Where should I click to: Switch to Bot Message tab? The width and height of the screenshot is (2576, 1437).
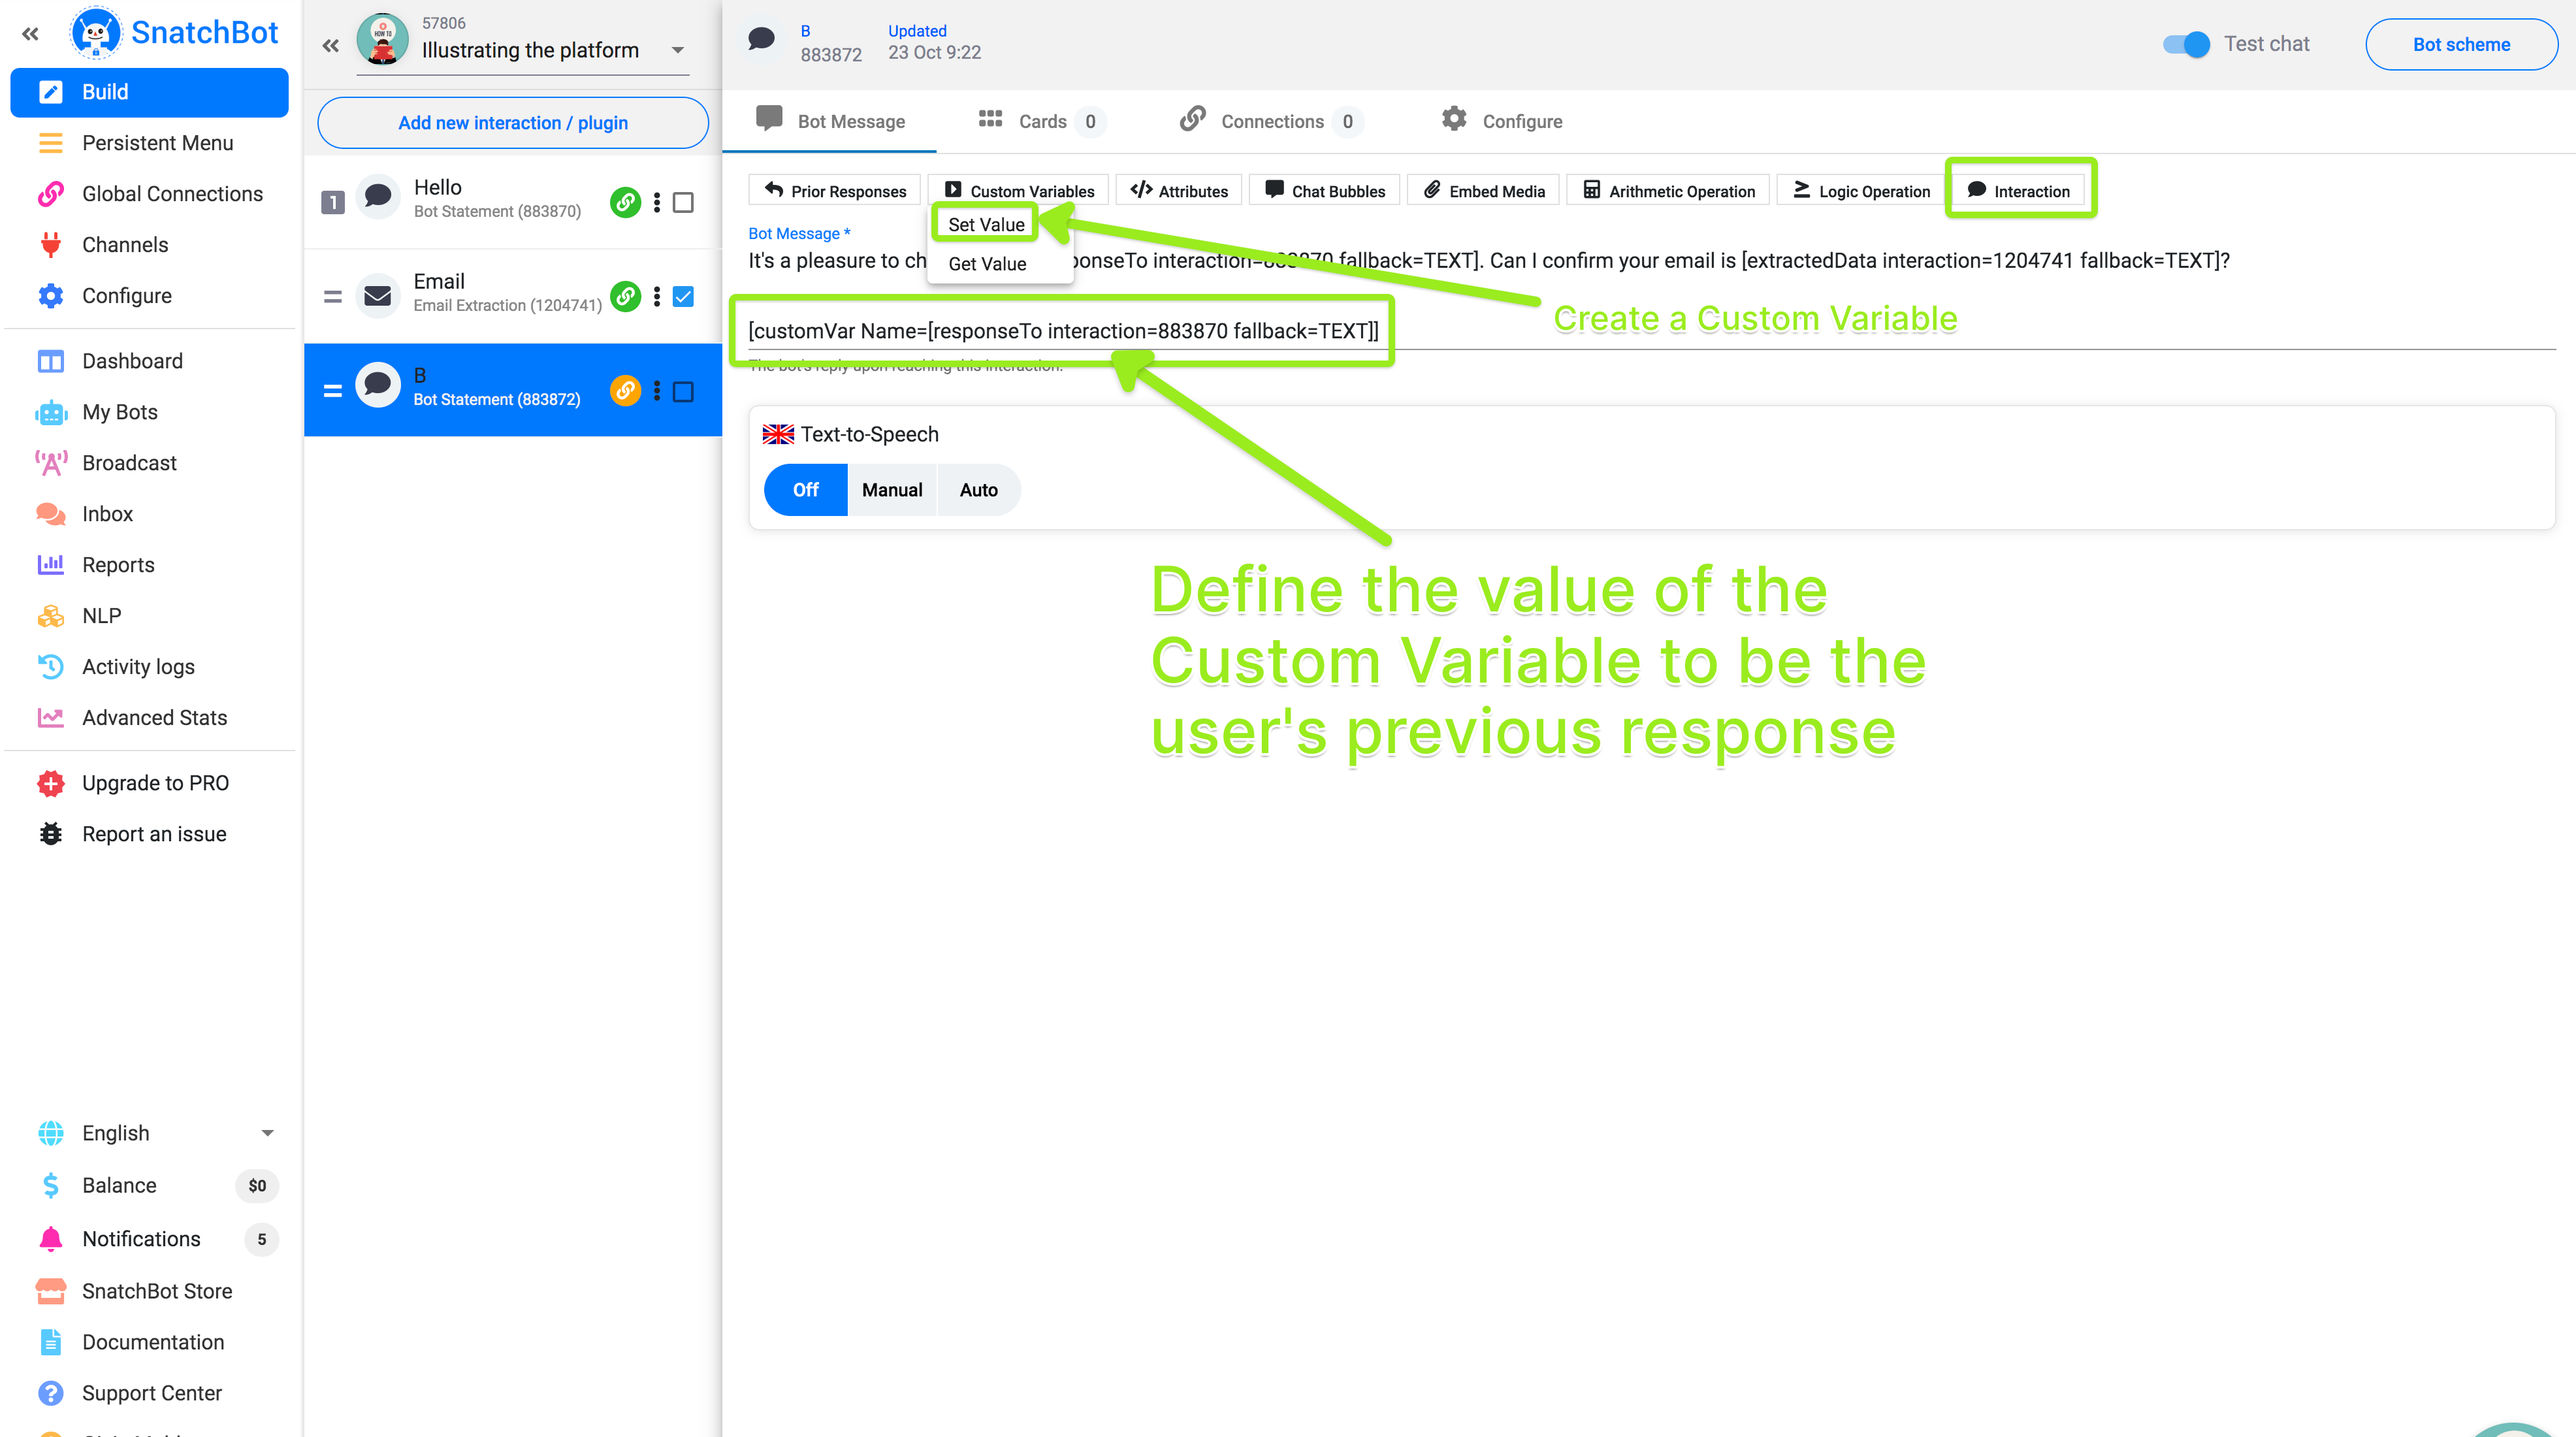coord(830,121)
